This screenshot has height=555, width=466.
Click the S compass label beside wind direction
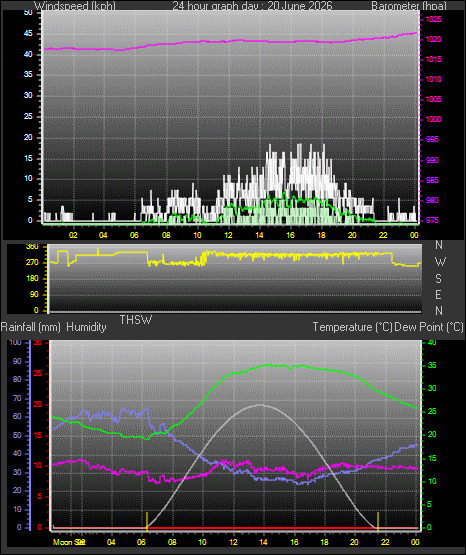(x=438, y=279)
